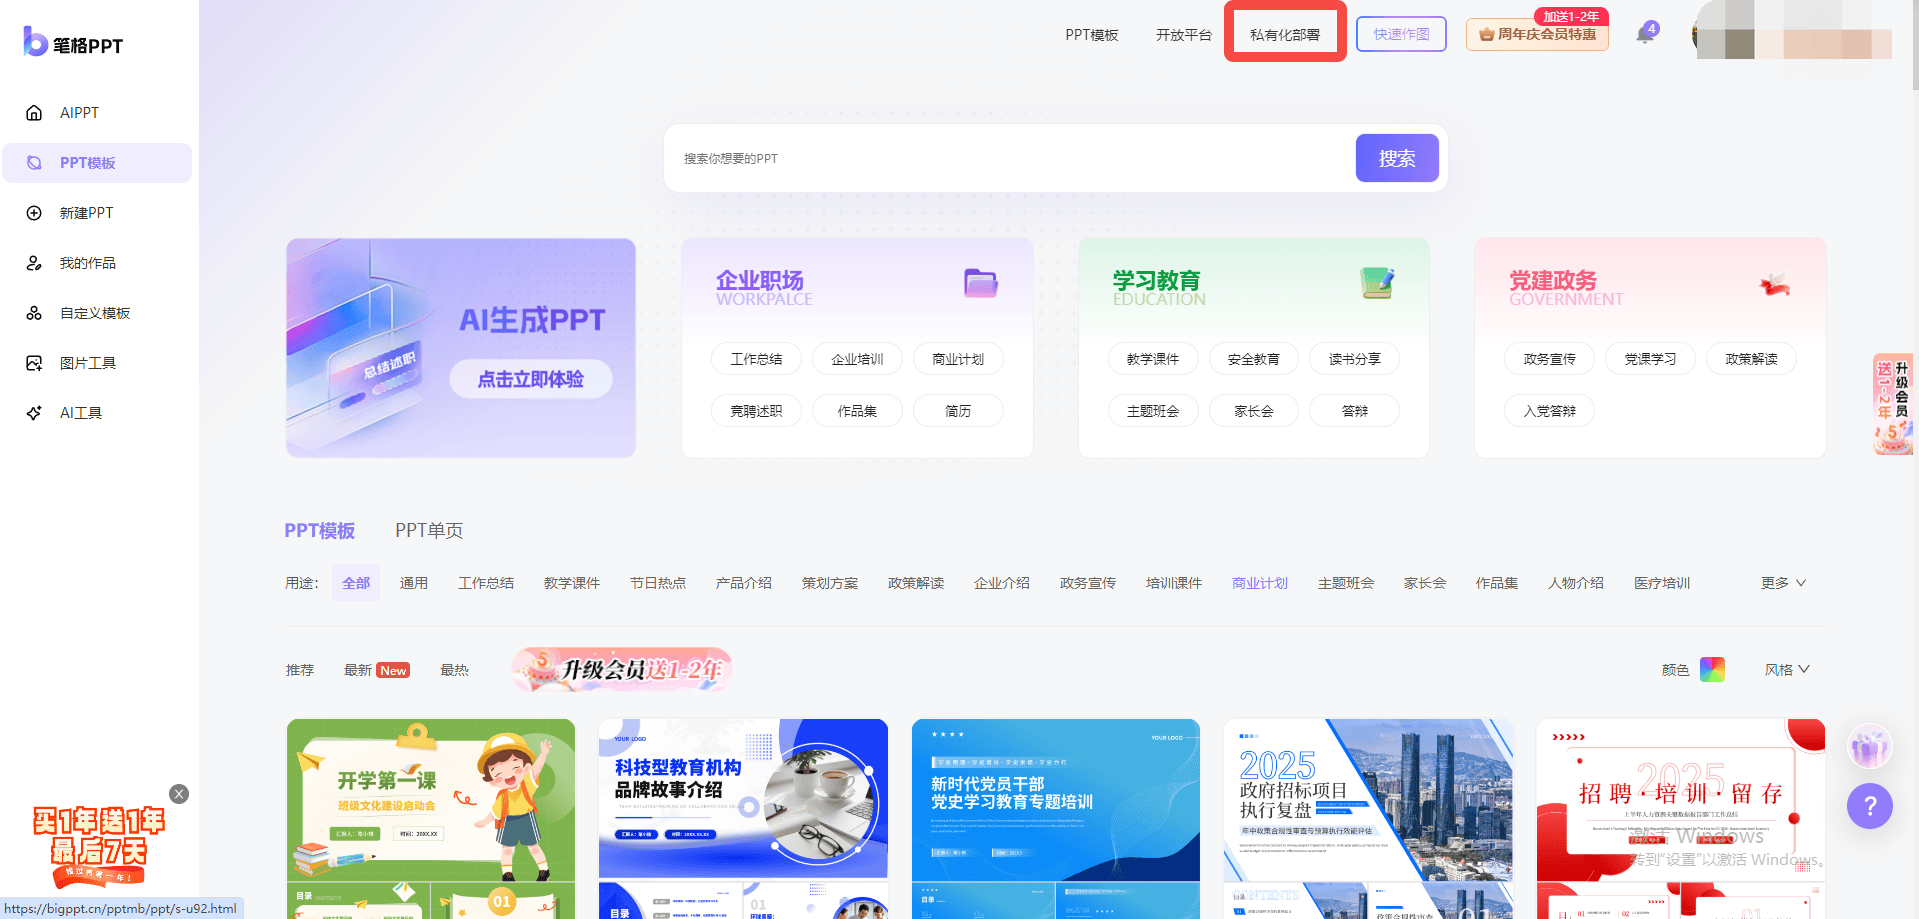
Task: Click the PPT search input field
Action: (x=1010, y=158)
